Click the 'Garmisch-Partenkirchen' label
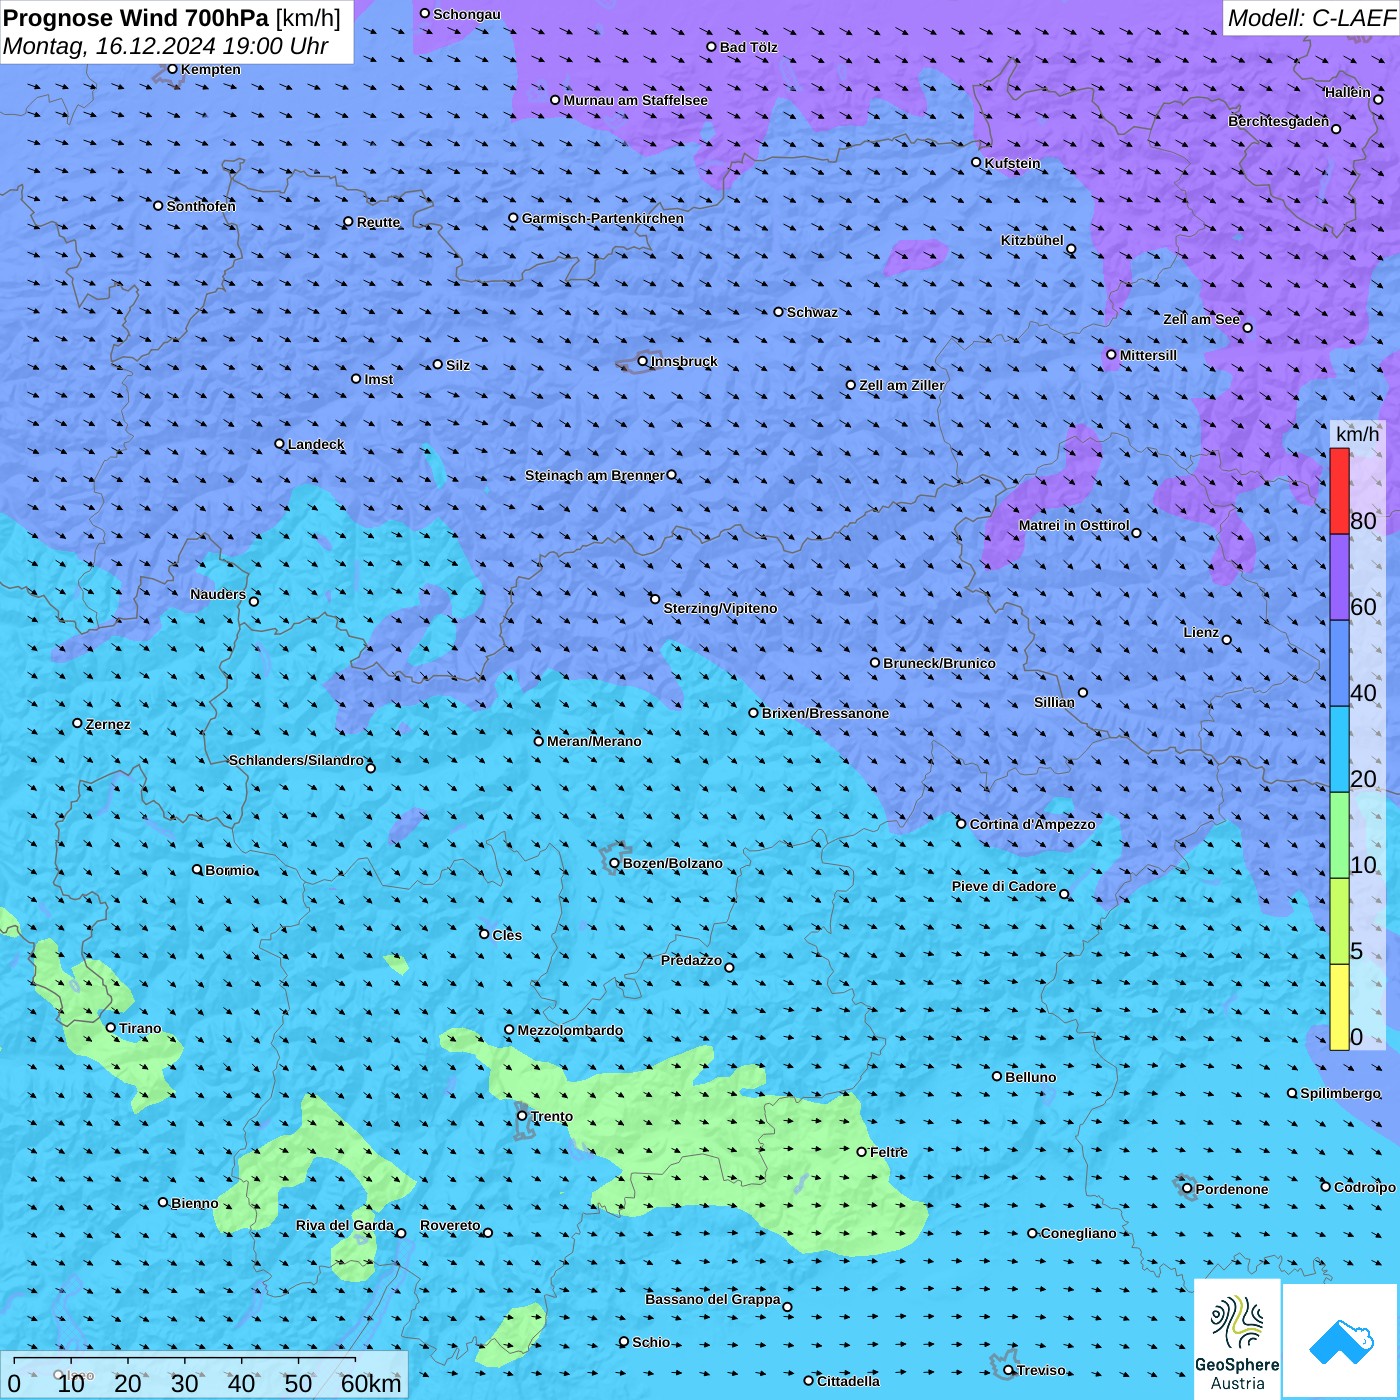1400x1400 pixels. pyautogui.click(x=603, y=218)
